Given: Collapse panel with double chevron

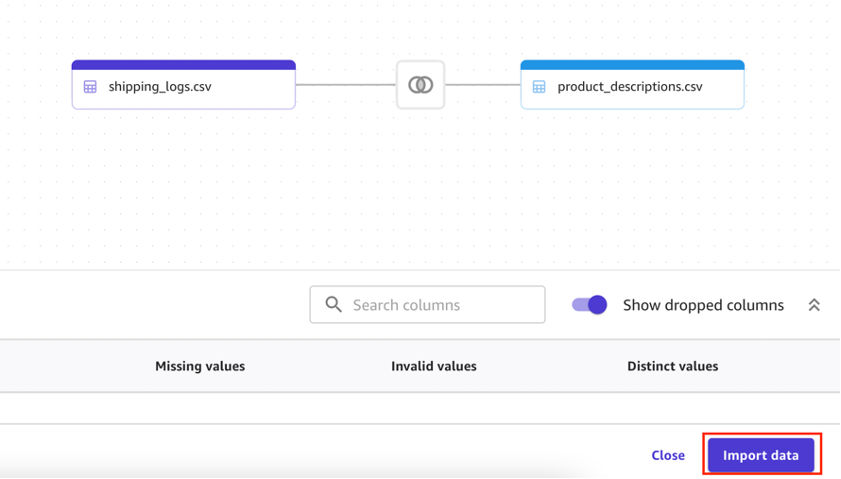Looking at the screenshot, I should [814, 305].
